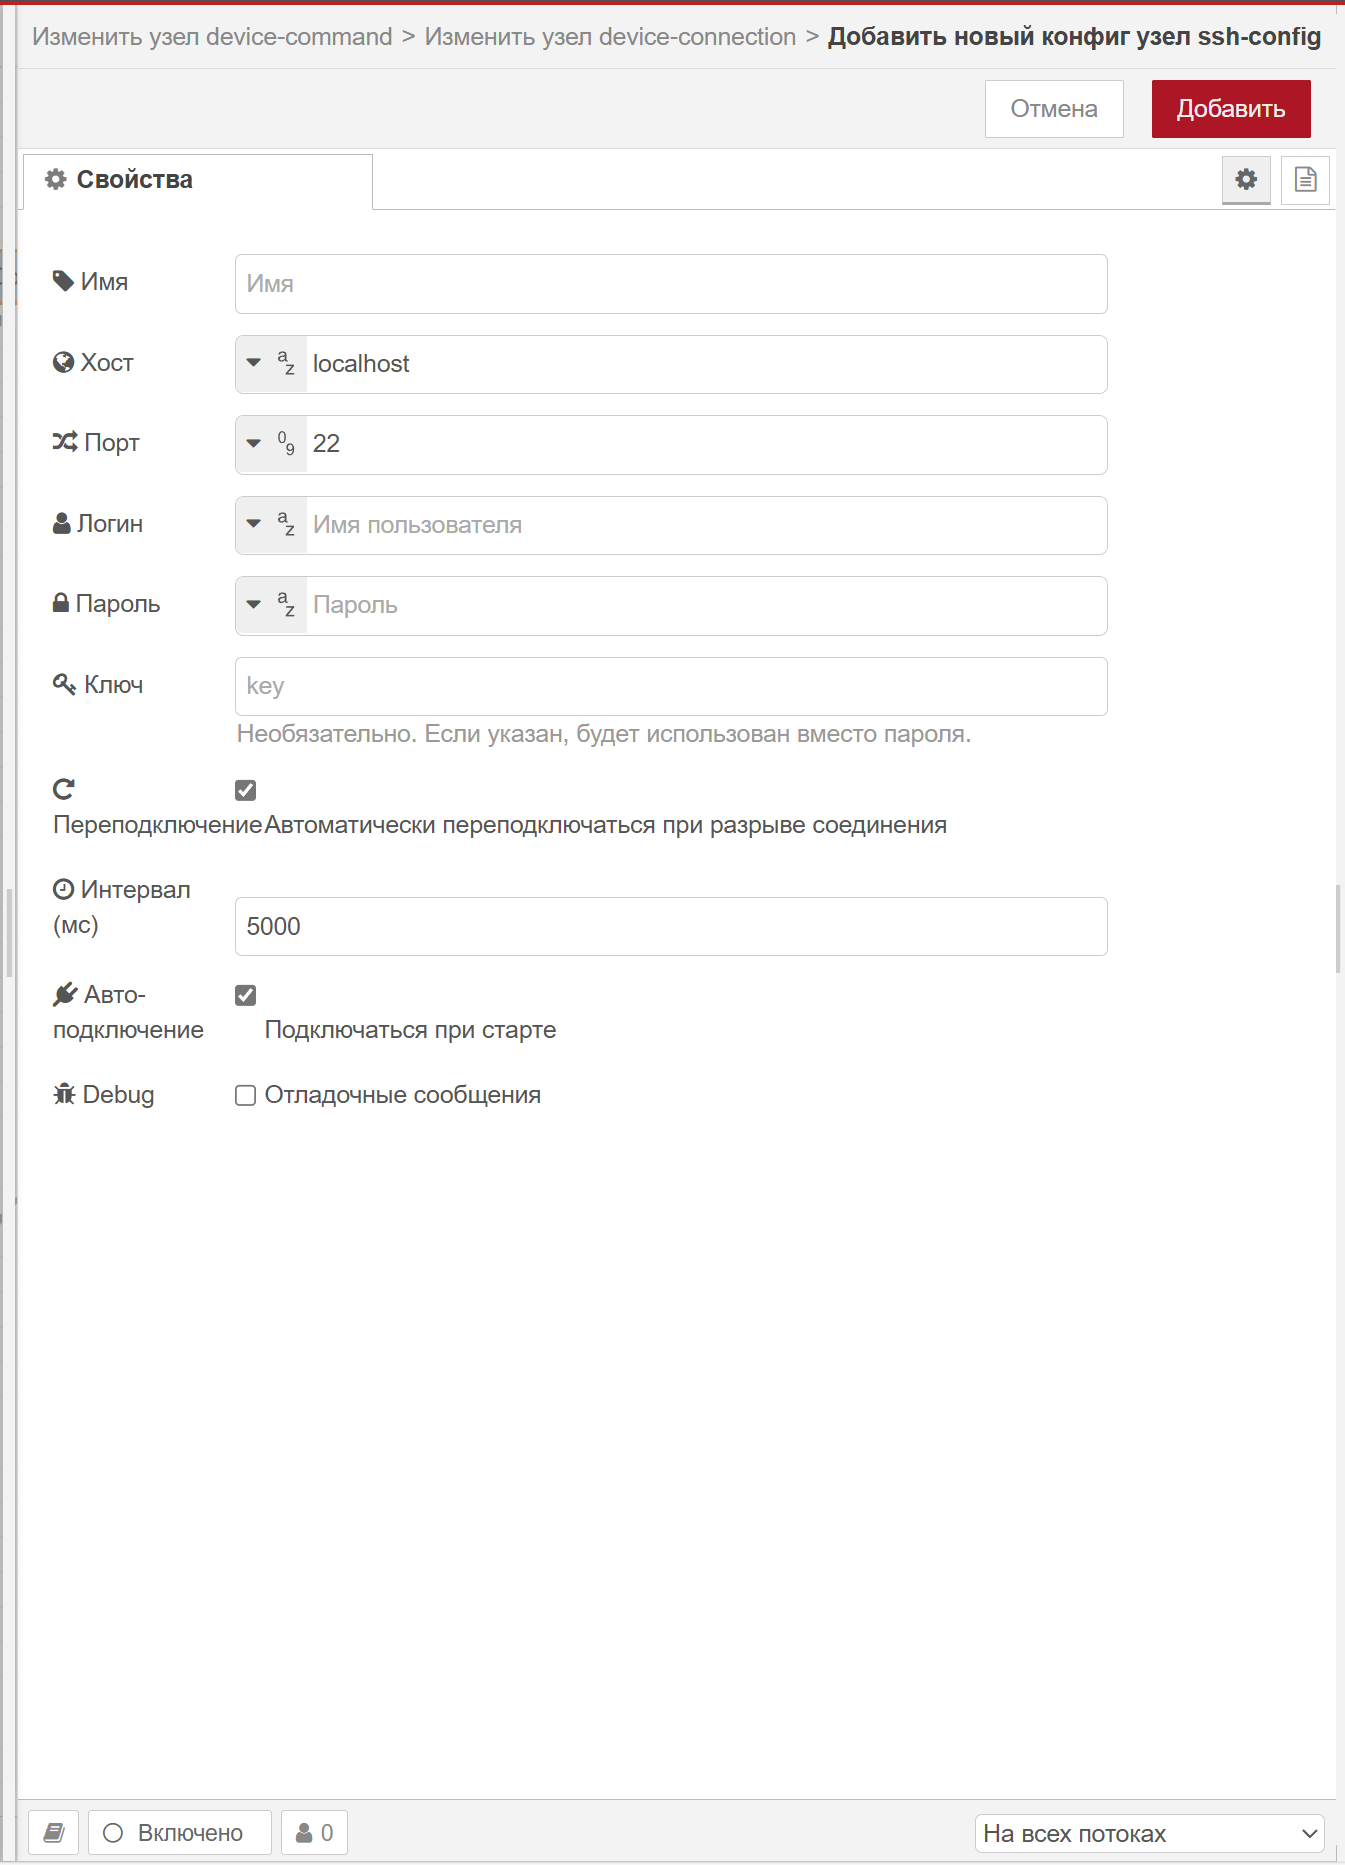Click the Имя пользователя login field
The image size is (1345, 1865).
pyautogui.click(x=706, y=525)
